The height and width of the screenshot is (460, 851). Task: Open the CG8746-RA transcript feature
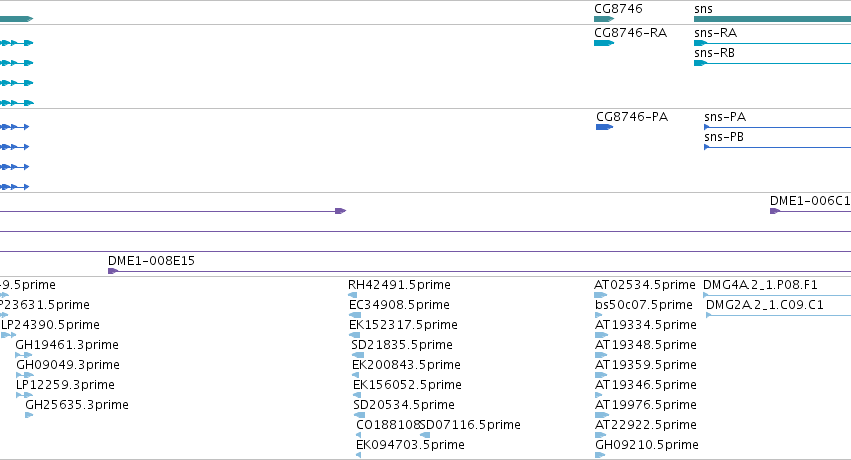click(604, 43)
